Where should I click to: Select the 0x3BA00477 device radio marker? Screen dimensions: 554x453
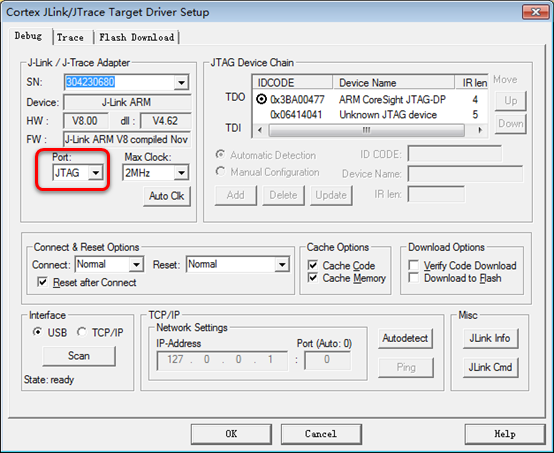click(x=261, y=99)
